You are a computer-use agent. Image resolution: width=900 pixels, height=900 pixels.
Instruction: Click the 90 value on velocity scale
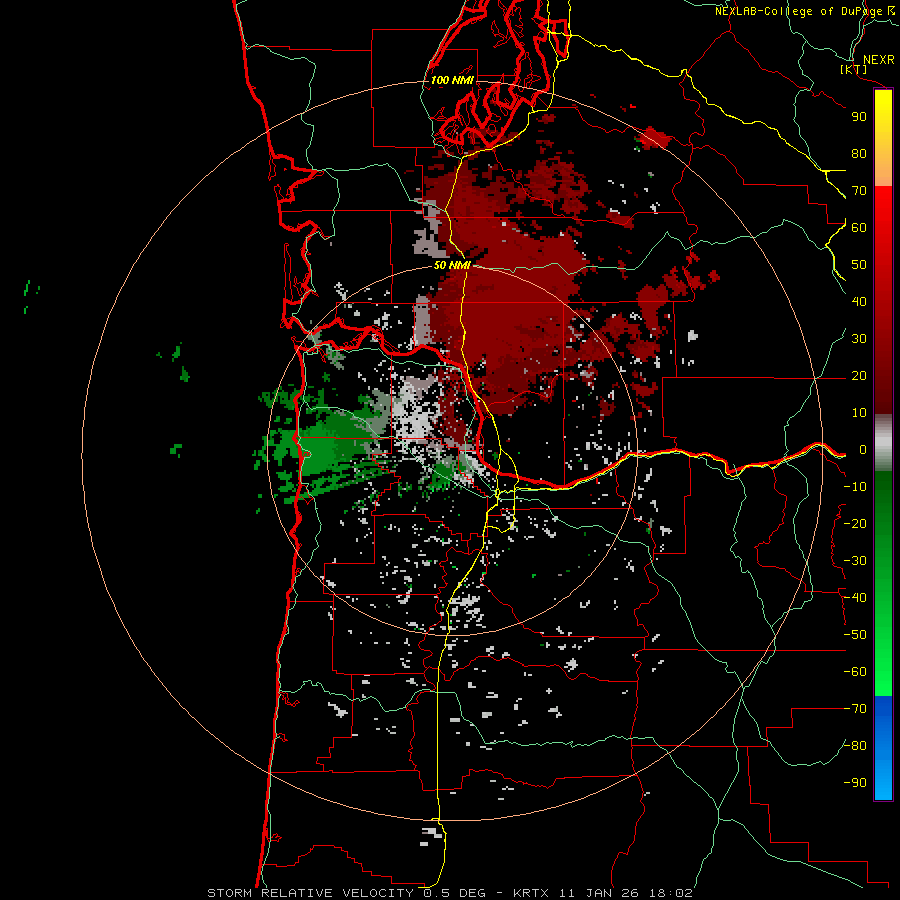coord(859,117)
